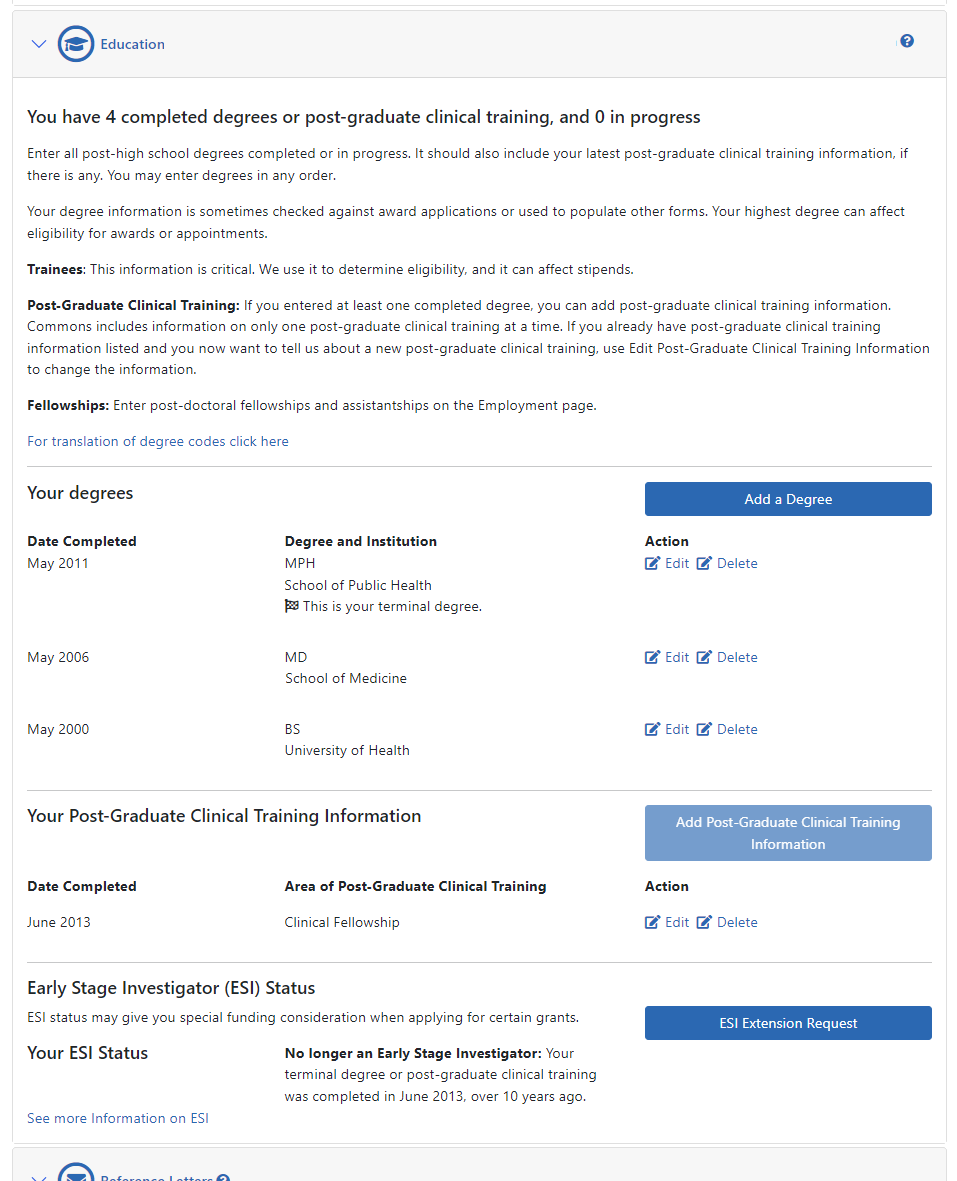The image size is (957, 1181).
Task: Click Edit icon for the MD degree
Action: (653, 658)
